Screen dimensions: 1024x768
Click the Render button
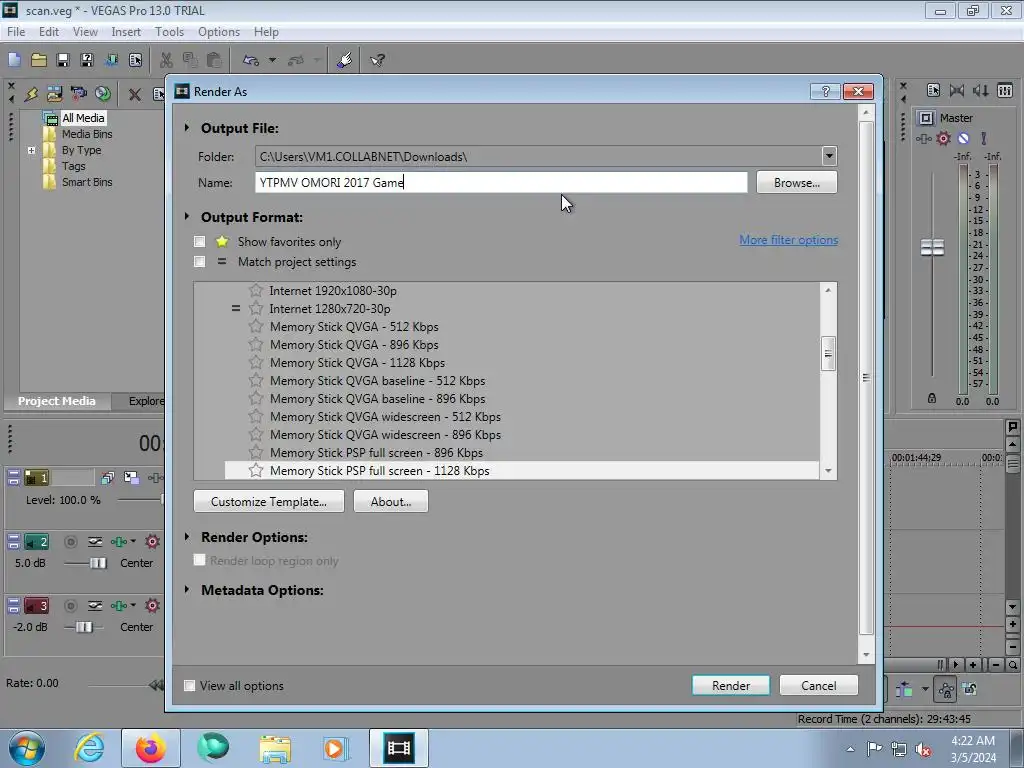point(731,686)
